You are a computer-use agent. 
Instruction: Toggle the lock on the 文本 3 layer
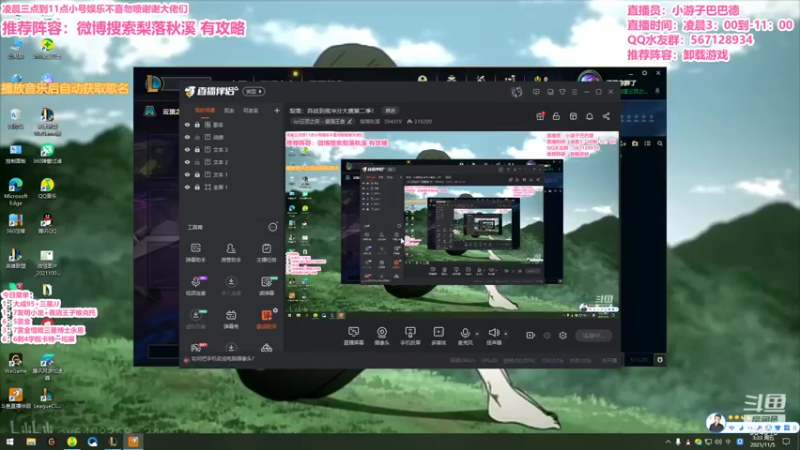click(197, 149)
